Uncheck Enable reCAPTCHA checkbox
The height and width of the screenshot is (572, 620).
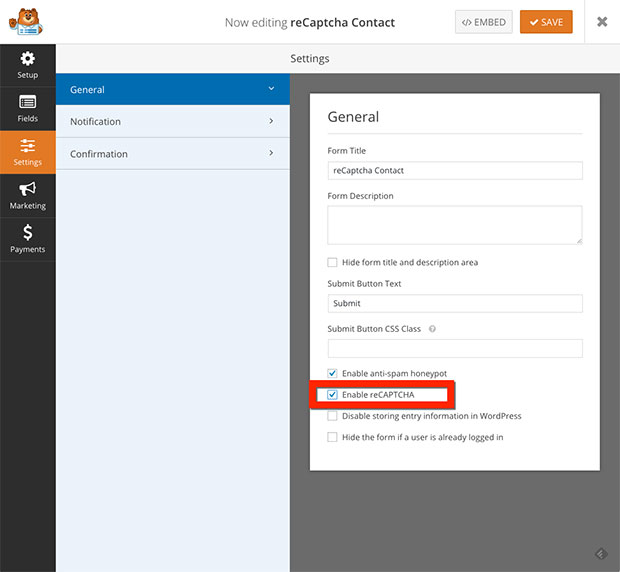coord(332,395)
